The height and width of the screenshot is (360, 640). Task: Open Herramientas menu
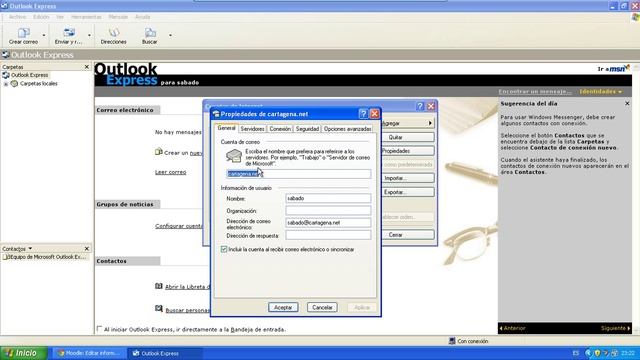coord(86,17)
